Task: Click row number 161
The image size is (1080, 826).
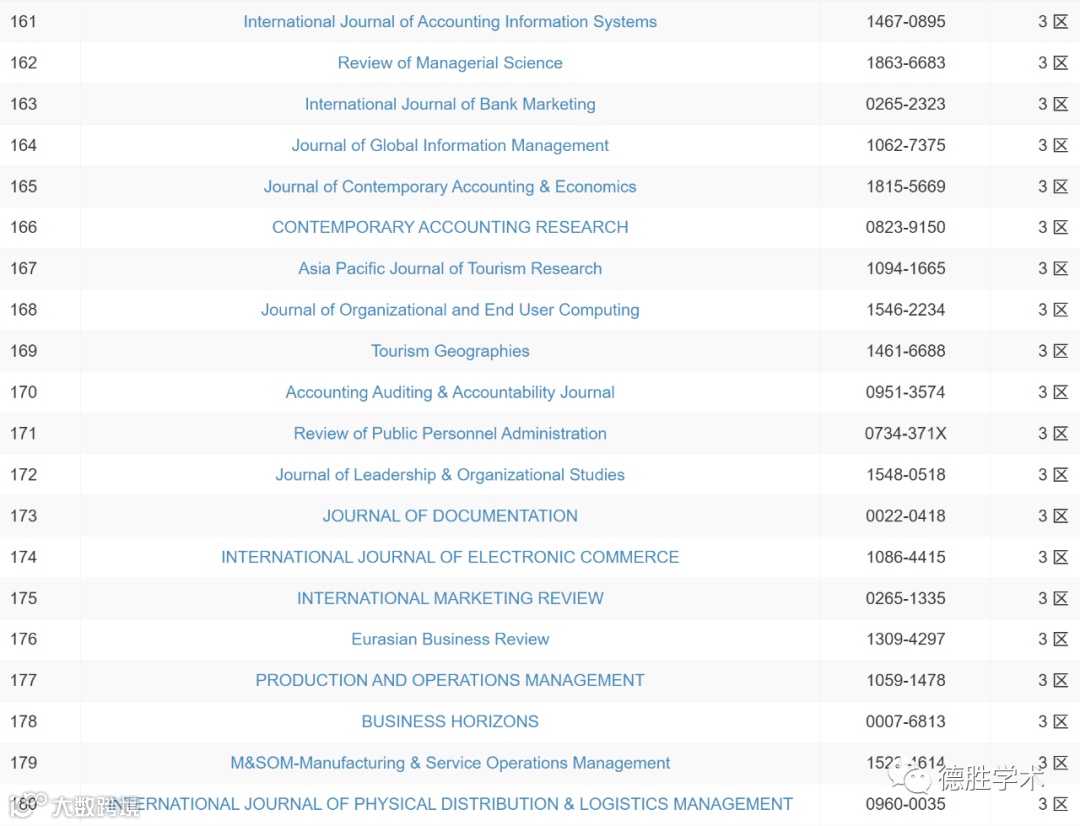Action: [23, 21]
